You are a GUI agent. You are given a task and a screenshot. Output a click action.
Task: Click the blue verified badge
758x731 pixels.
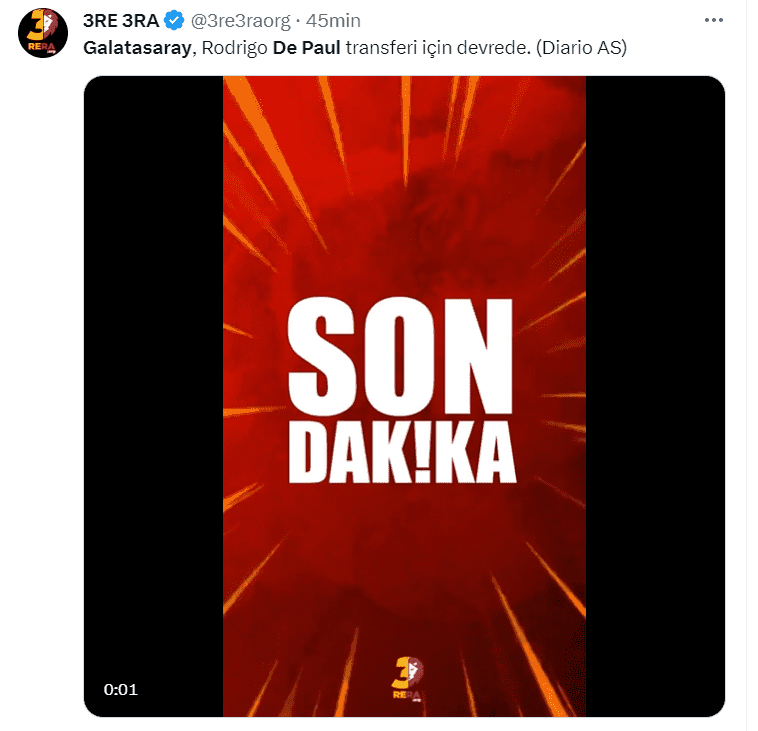point(174,21)
